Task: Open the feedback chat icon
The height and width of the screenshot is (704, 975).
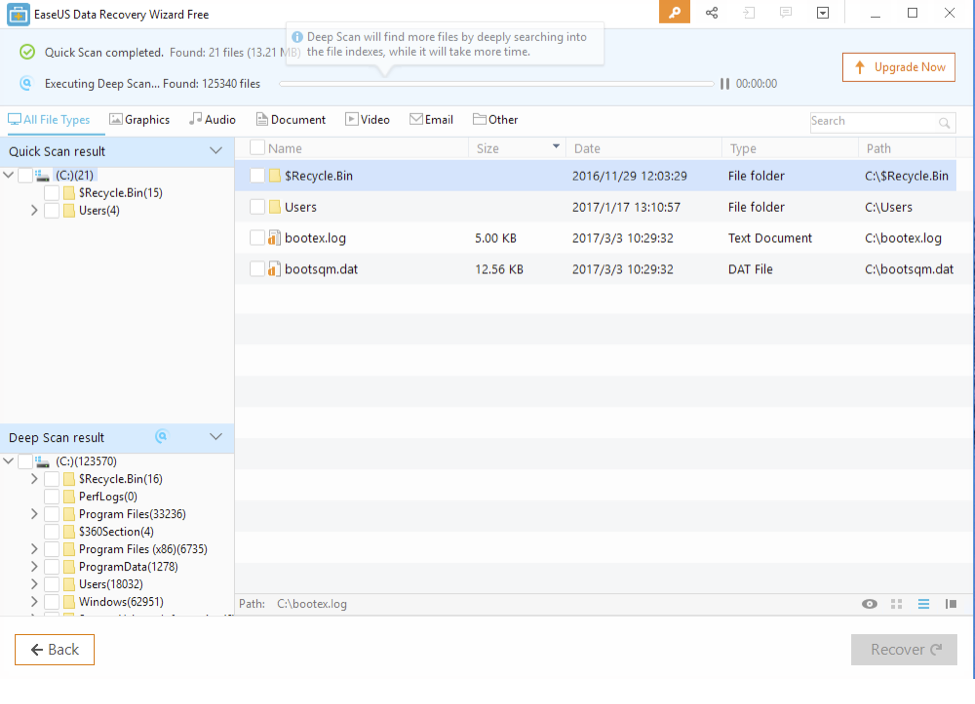Action: point(786,12)
